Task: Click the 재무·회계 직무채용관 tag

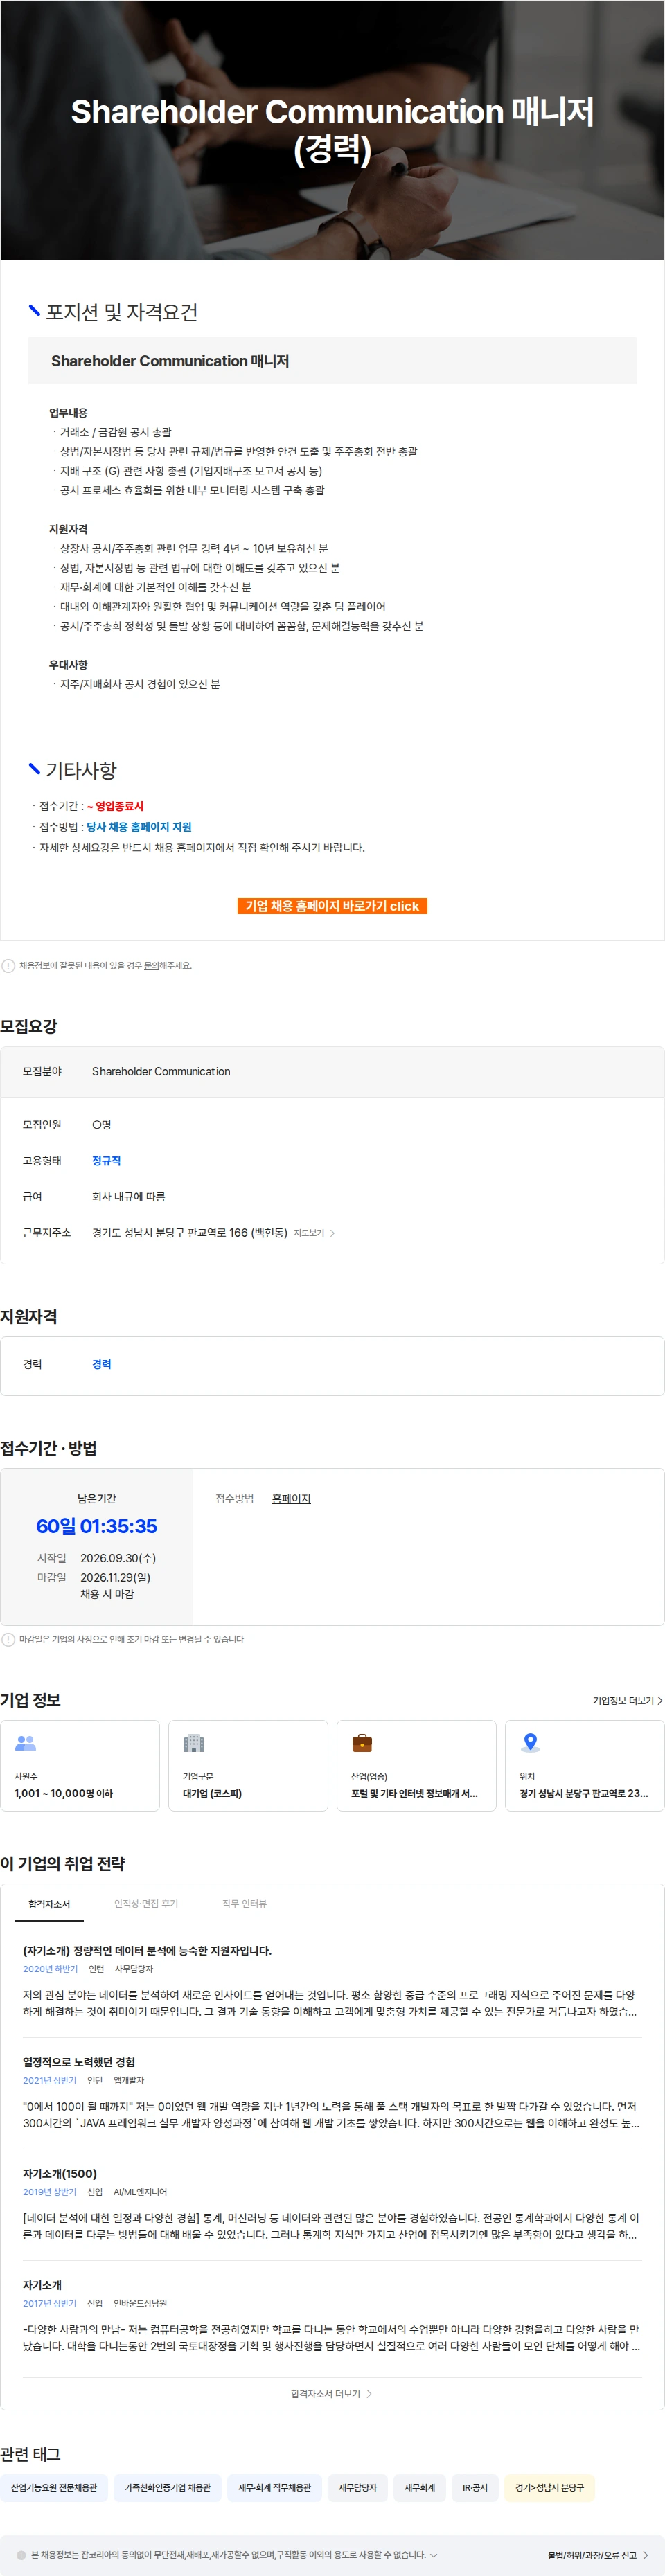Action: (274, 2487)
